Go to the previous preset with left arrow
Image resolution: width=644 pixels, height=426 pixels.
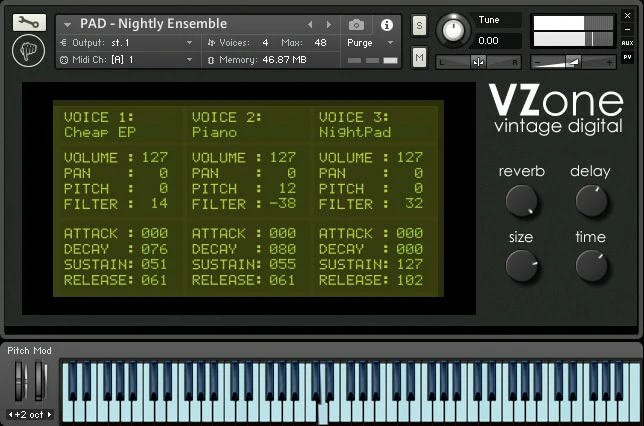pos(310,25)
